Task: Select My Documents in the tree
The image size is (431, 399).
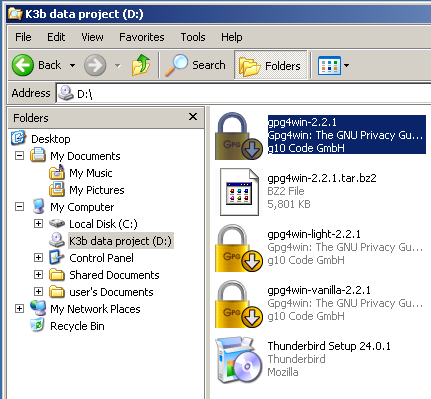Action: click(x=85, y=156)
